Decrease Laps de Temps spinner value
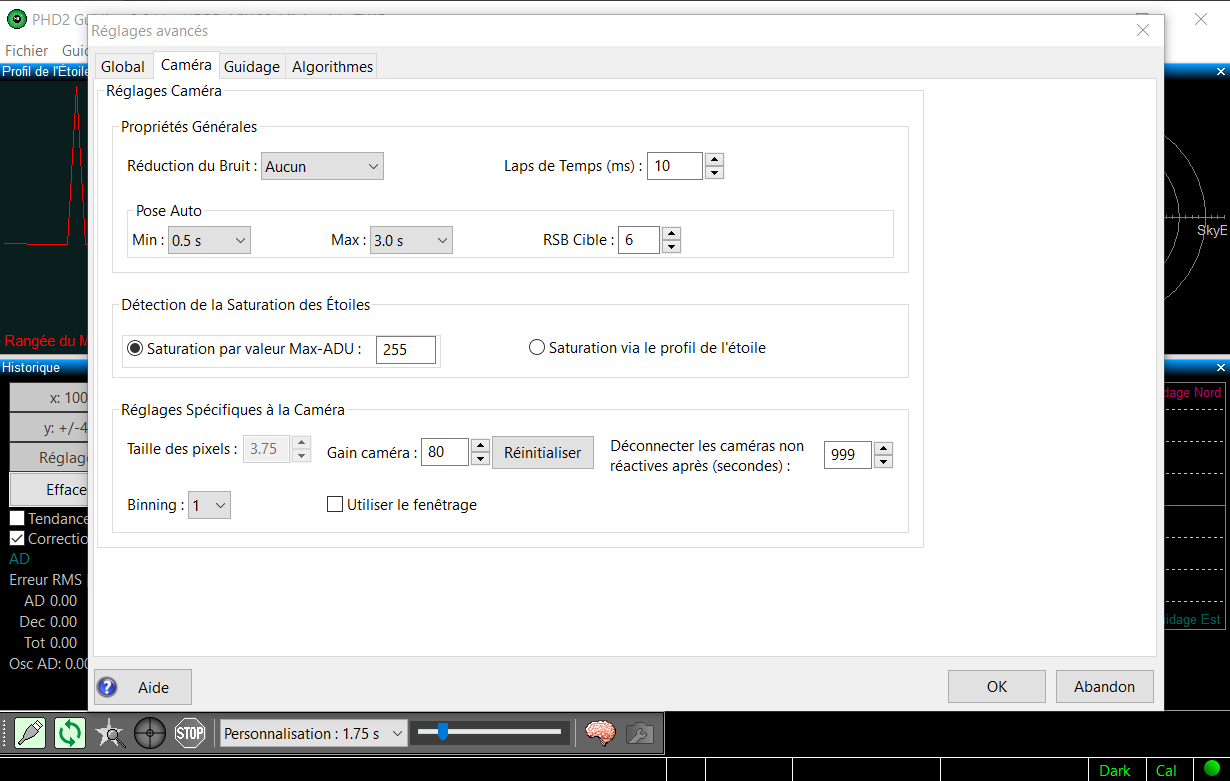The height and width of the screenshot is (781, 1230). 714,173
